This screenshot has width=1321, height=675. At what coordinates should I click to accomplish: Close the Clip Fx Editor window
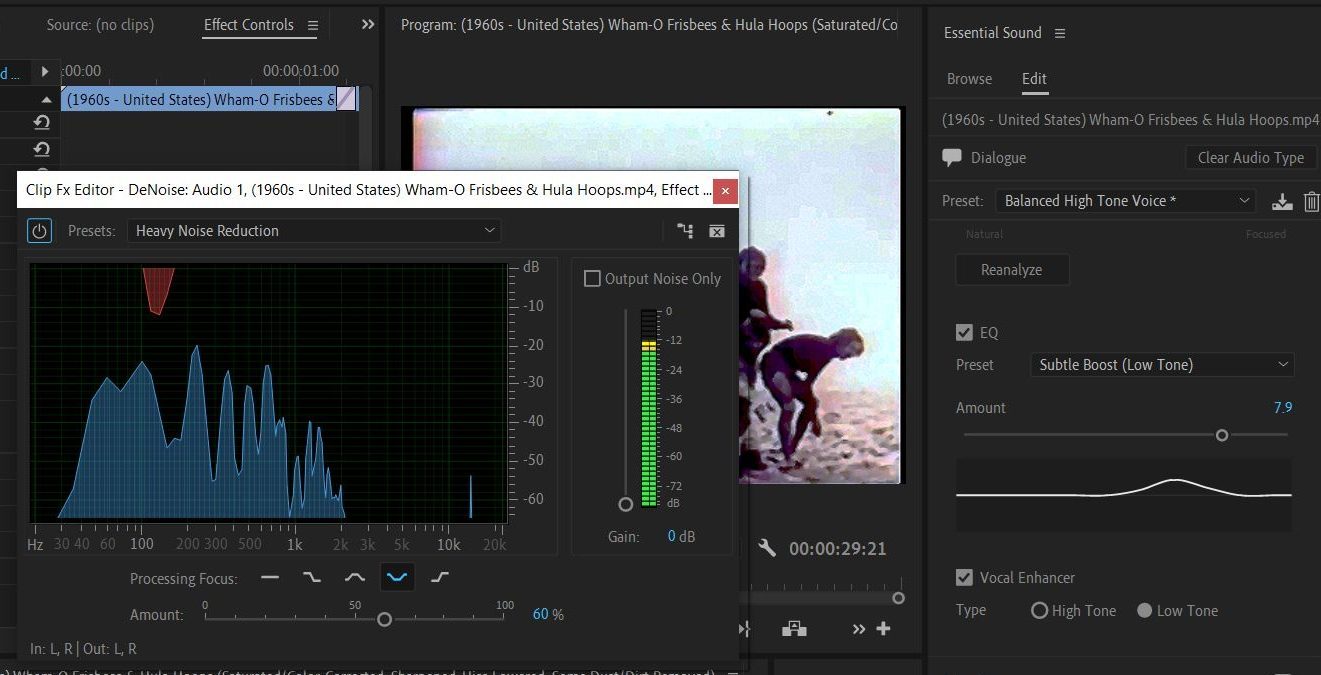tap(725, 190)
